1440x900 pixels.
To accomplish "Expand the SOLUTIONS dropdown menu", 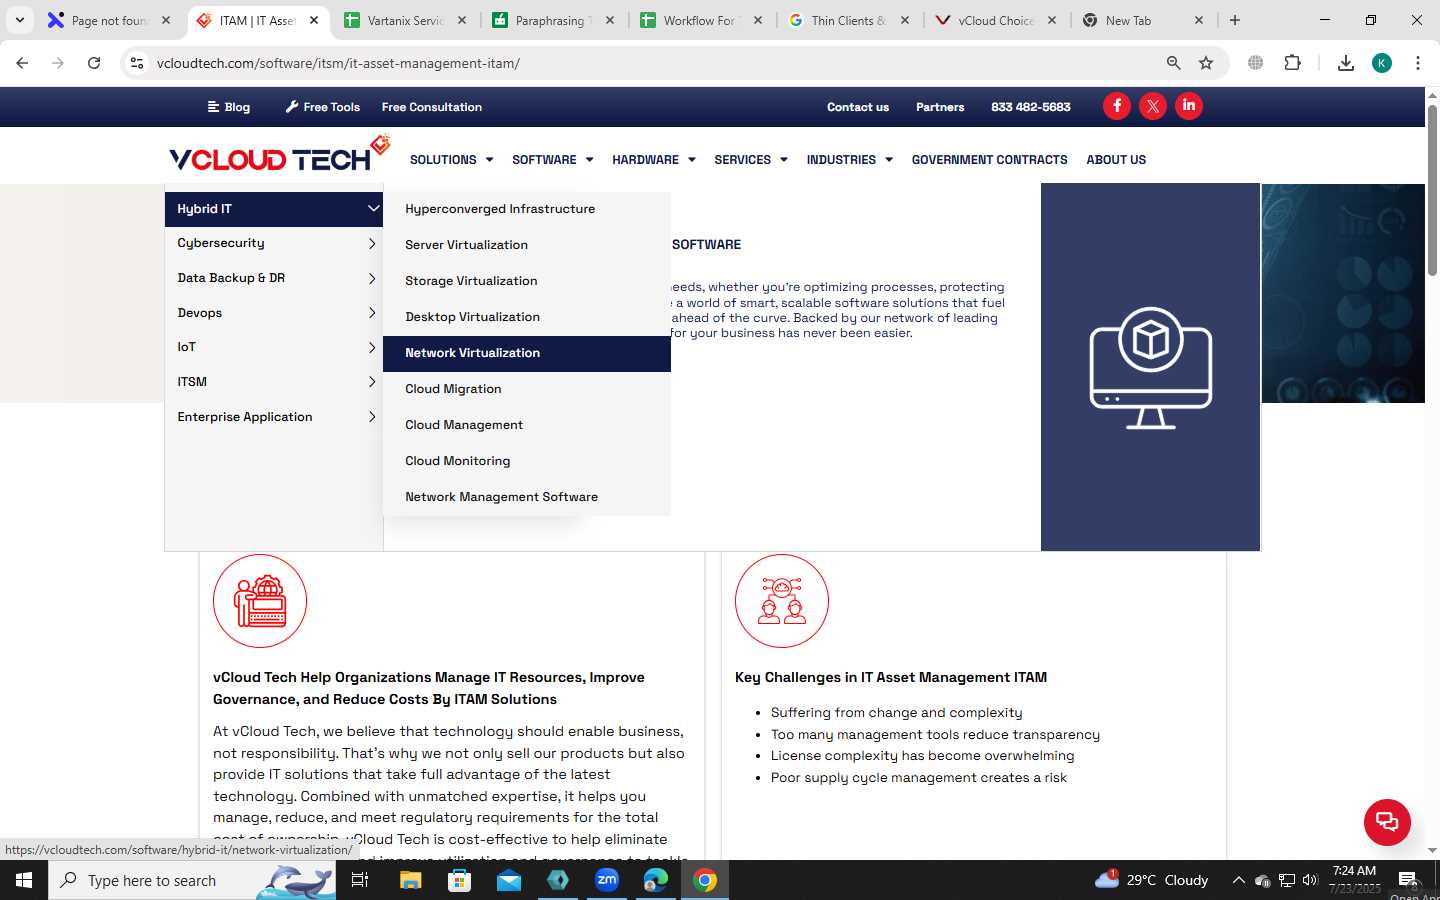I will 451,160.
